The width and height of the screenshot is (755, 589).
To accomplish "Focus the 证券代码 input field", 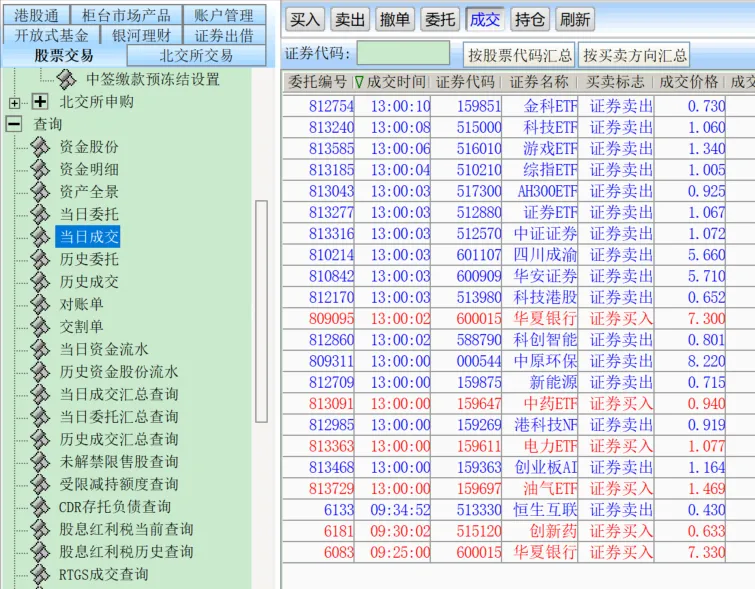I will tap(404, 53).
